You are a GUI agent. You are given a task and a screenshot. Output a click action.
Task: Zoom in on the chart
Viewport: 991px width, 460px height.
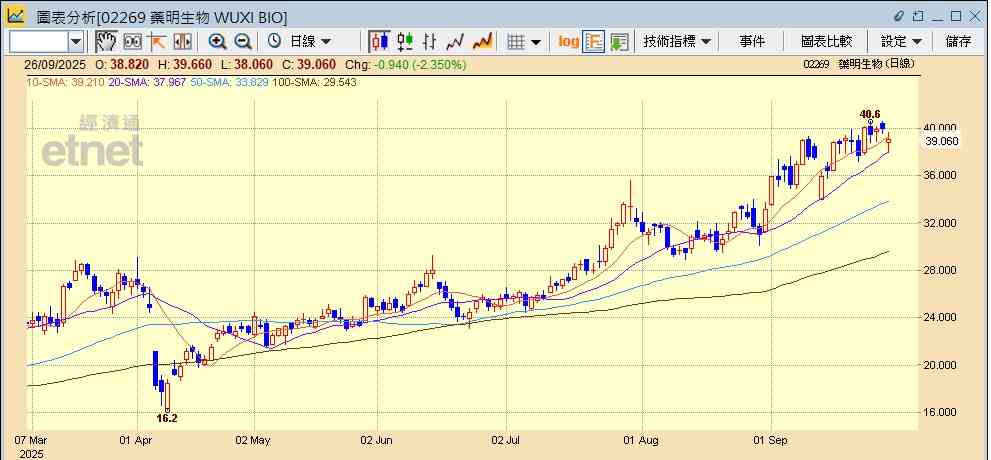pos(217,42)
